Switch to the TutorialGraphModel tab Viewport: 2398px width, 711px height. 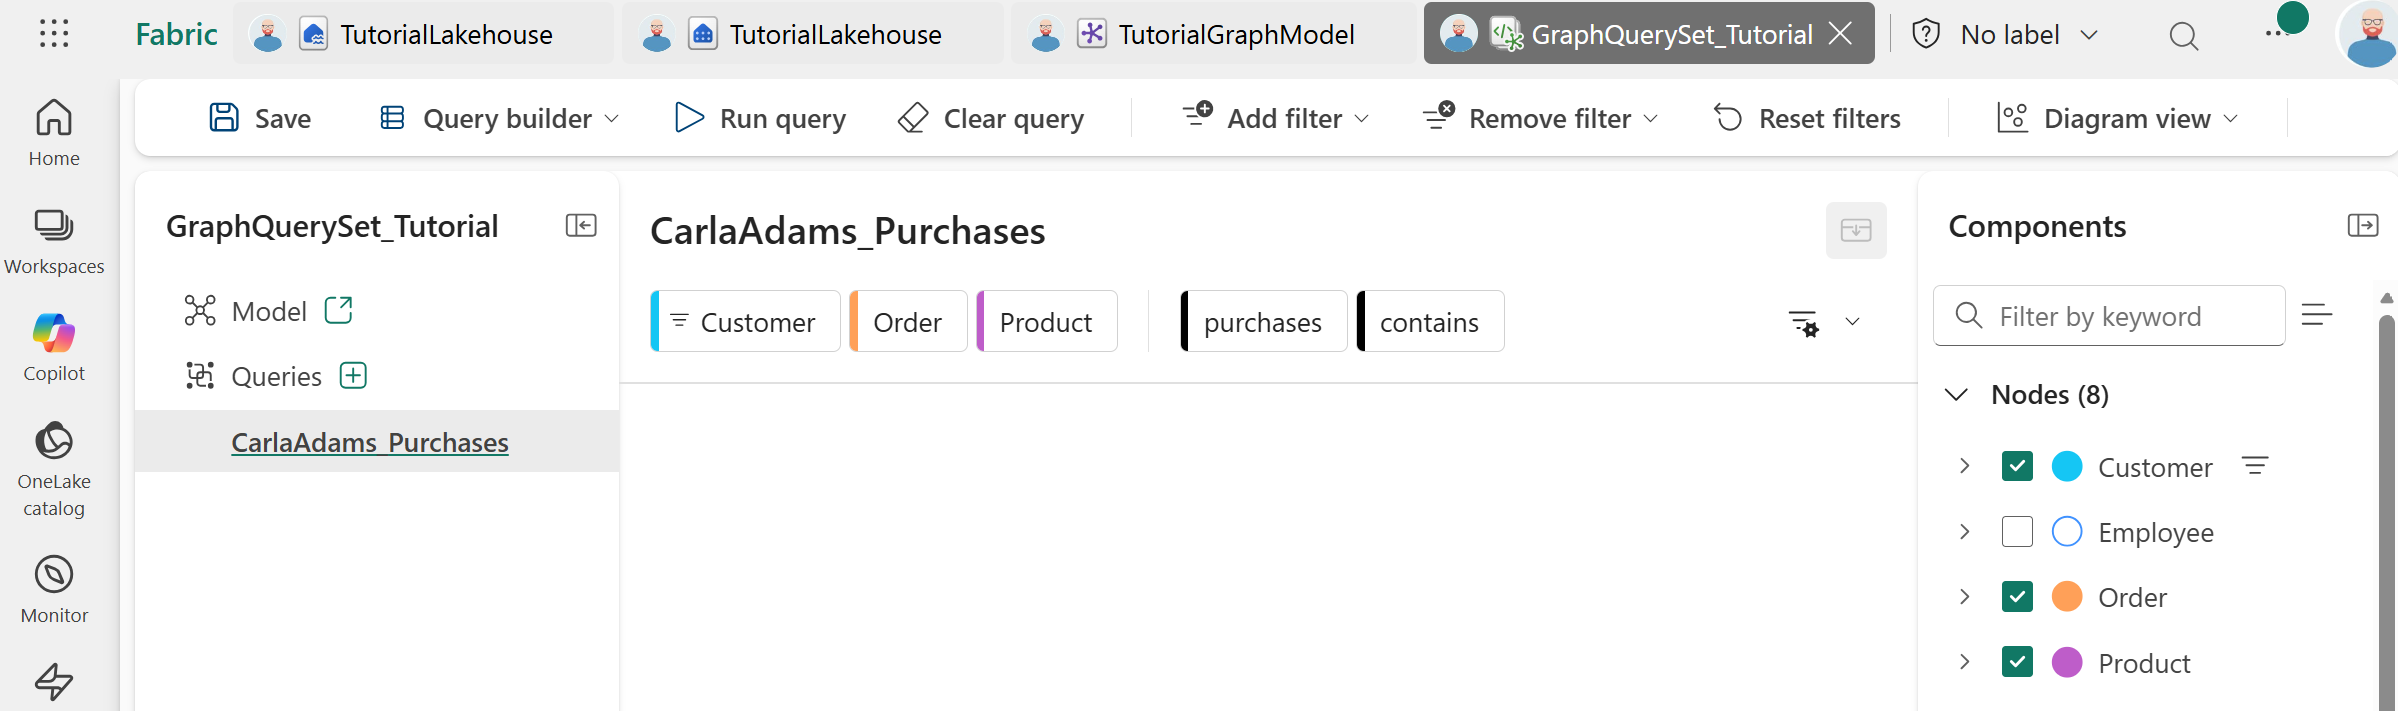tap(1215, 35)
